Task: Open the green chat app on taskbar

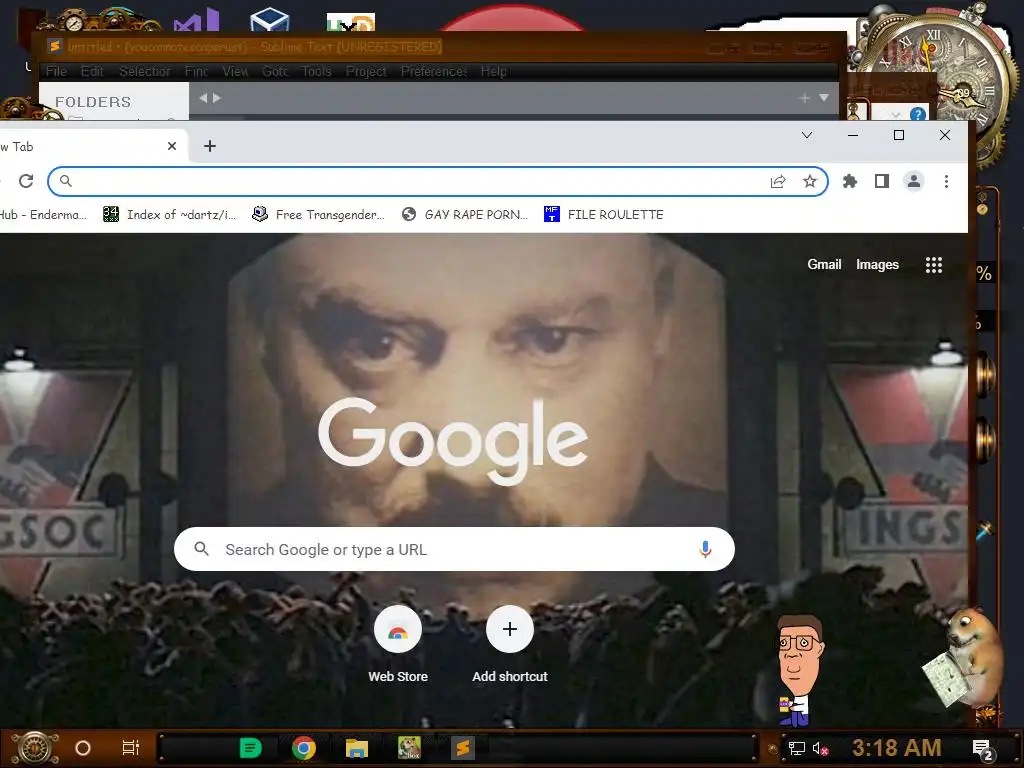Action: click(x=251, y=748)
